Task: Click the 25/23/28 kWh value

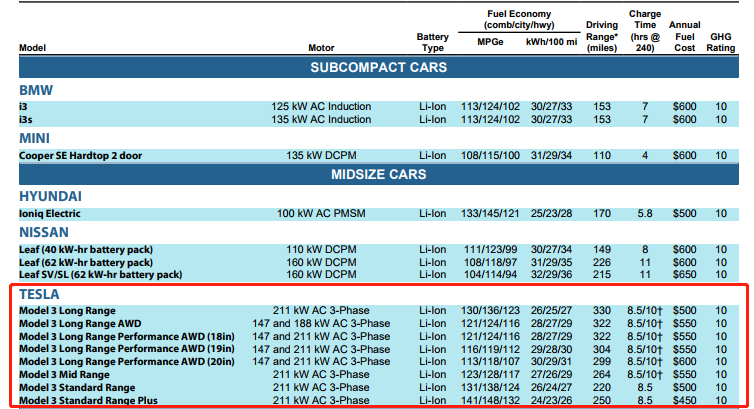Action: coord(551,213)
